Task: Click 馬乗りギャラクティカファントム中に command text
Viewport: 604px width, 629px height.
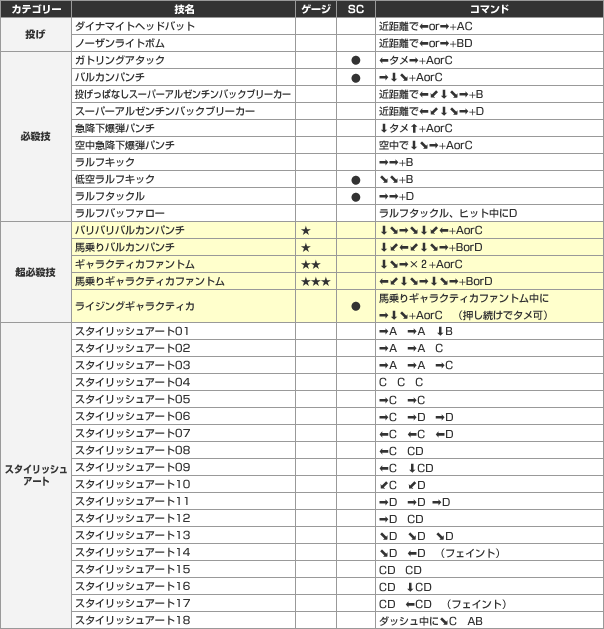Action: click(464, 298)
